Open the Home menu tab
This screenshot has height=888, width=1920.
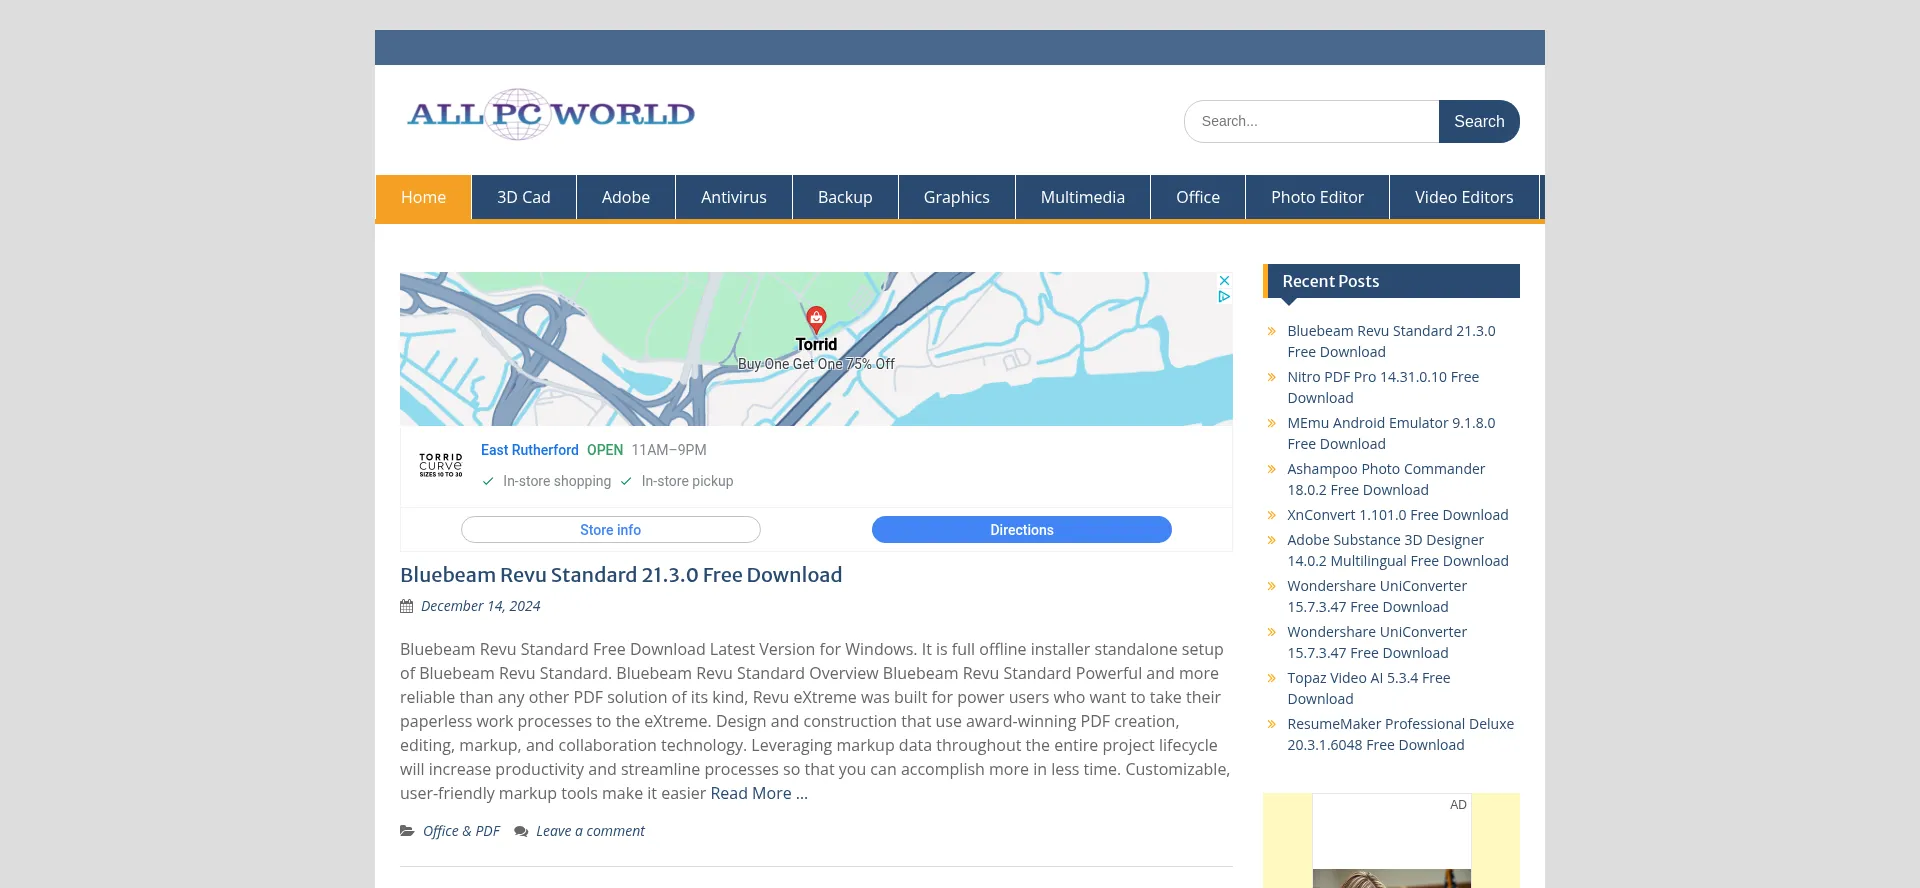(423, 197)
